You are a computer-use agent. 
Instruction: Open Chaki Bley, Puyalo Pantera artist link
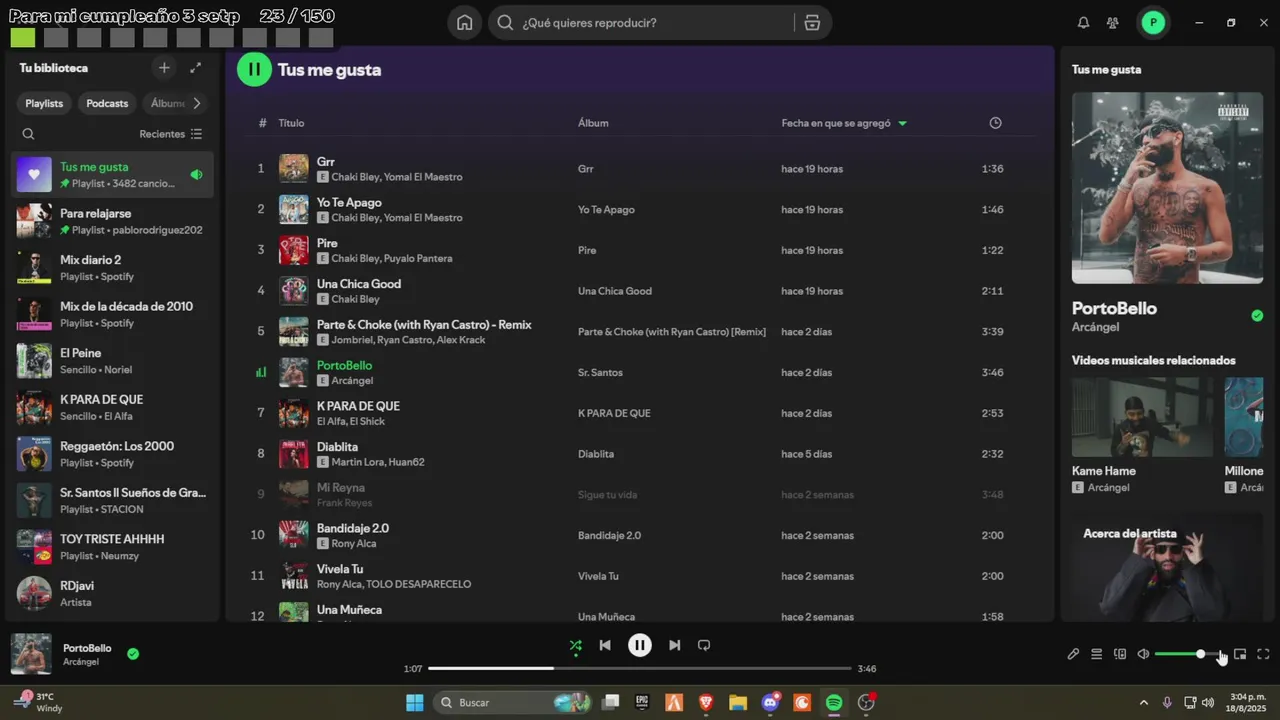click(x=392, y=258)
